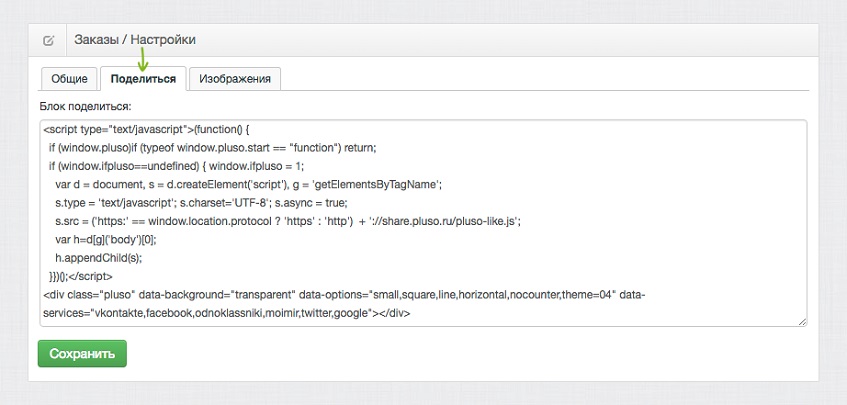Click the line starting with <script type="text/javascript">
The width and height of the screenshot is (847, 405).
(x=146, y=130)
